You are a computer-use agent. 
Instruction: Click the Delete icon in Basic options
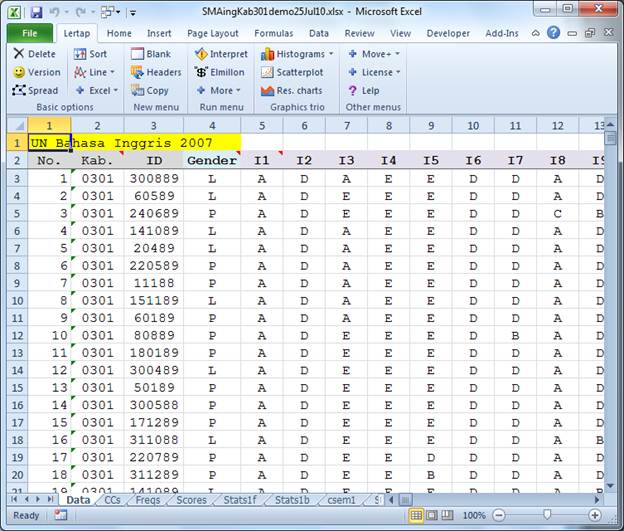(19, 54)
